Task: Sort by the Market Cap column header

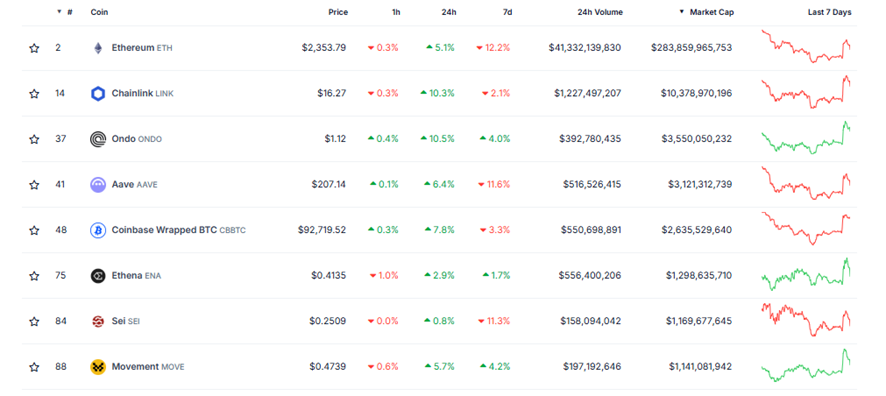Action: 707,12
